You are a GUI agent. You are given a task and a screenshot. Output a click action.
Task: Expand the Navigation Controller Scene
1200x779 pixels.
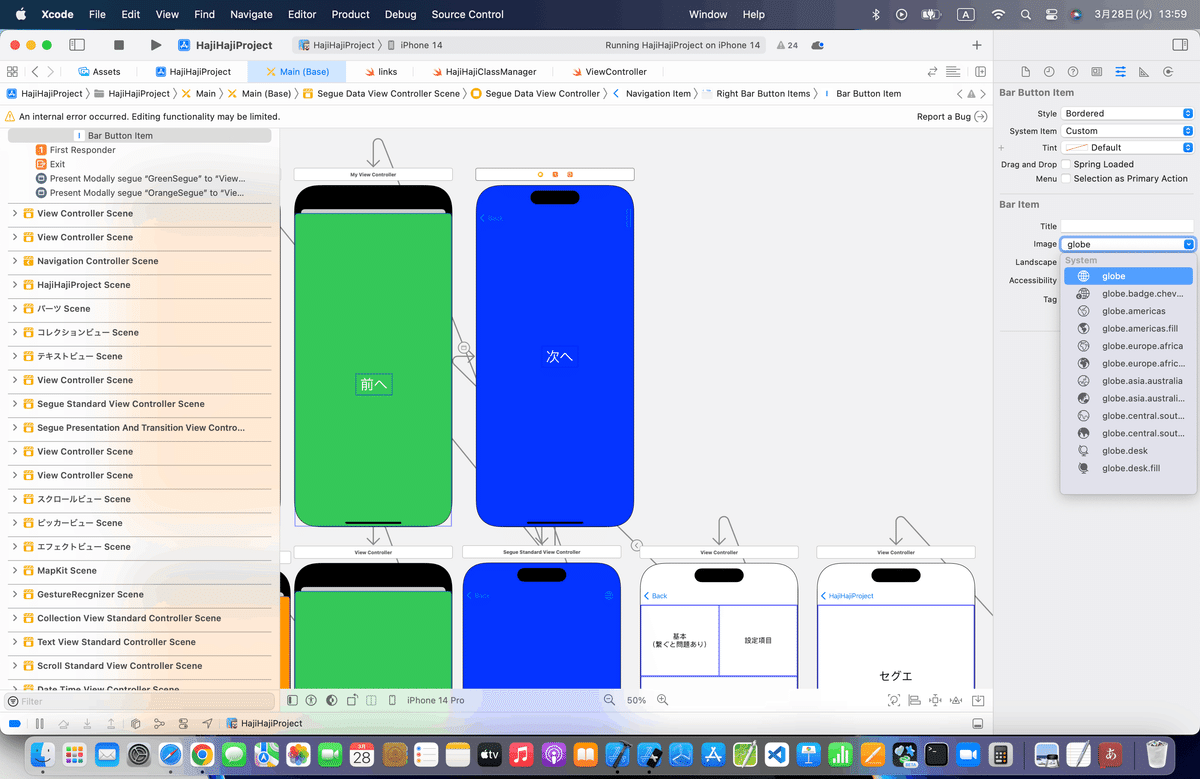[15, 261]
